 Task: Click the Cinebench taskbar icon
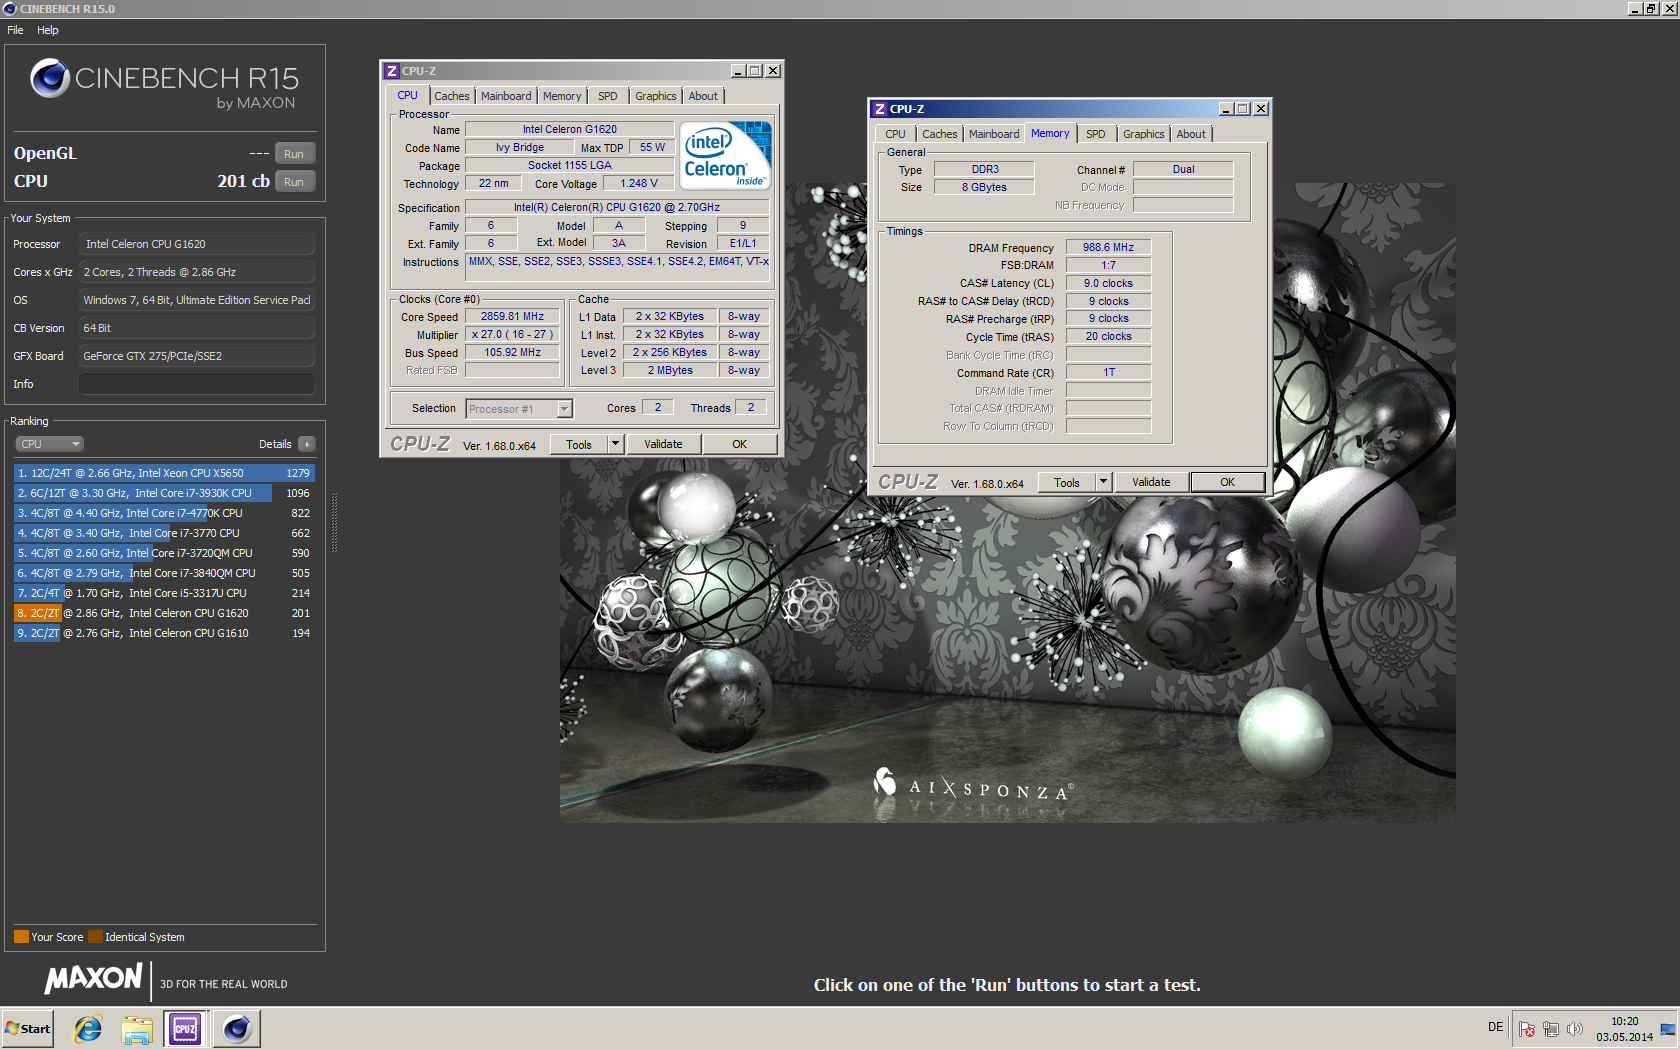(x=237, y=1028)
